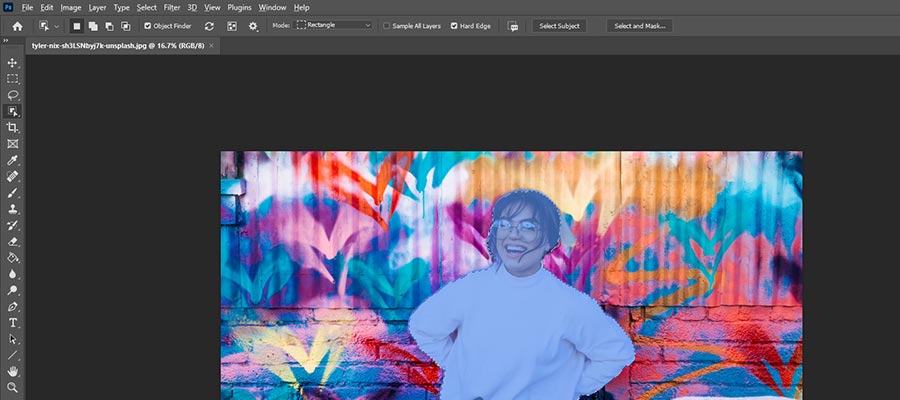Viewport: 900px width, 400px height.
Task: Expand the tool preset picker arrow
Action: (x=56, y=25)
